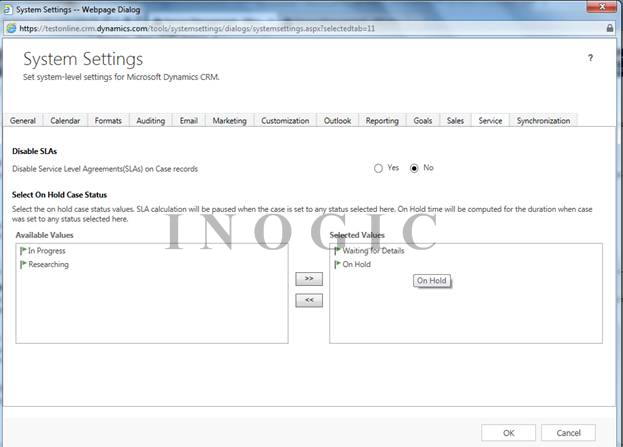623x447 pixels.
Task: Click the dialog URL address field
Action: 310,28
